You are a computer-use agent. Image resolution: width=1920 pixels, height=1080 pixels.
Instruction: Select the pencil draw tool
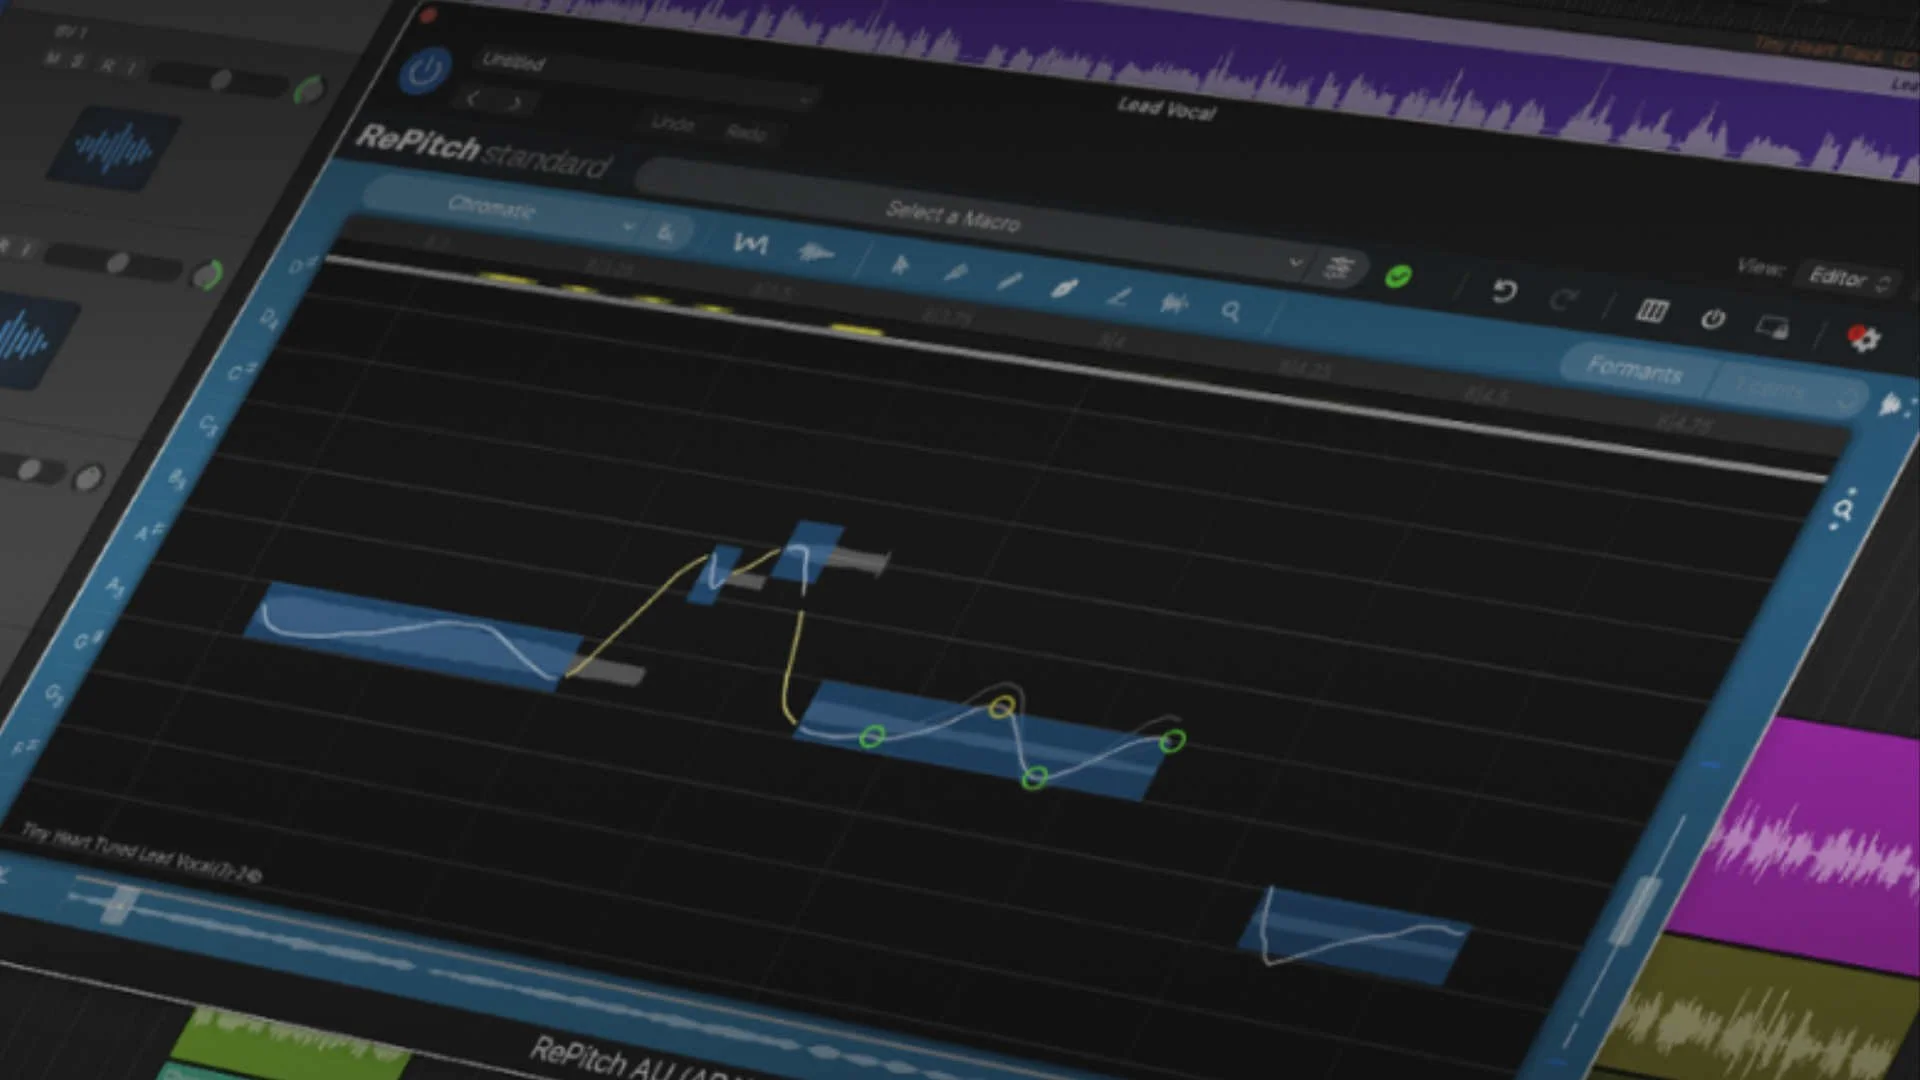click(x=1009, y=282)
